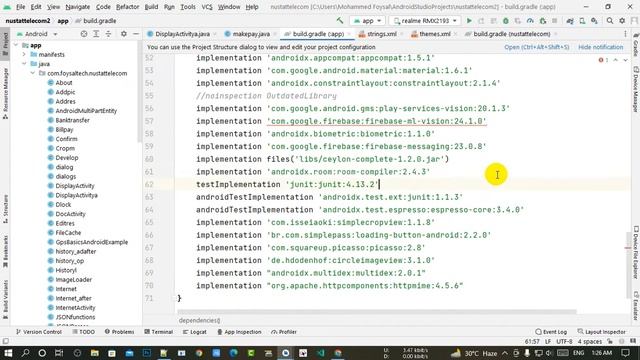Image resolution: width=640 pixels, height=360 pixels.
Task: Click the Make Project hammer icon
Action: point(340,20)
